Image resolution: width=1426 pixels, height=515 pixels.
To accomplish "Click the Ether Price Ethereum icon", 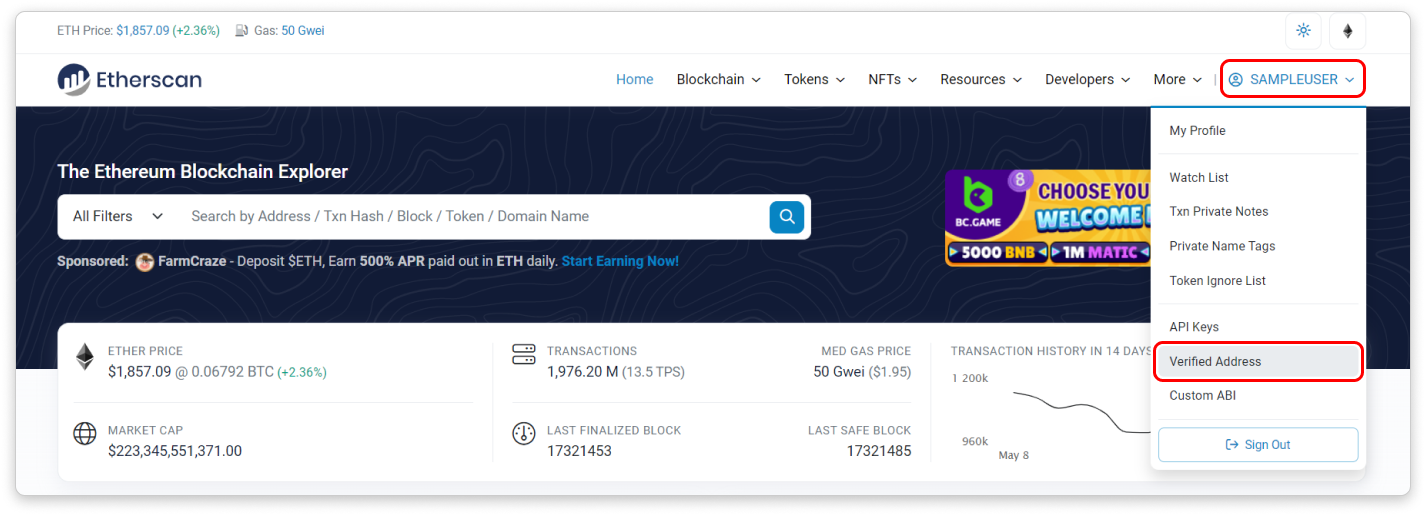I will 85,357.
